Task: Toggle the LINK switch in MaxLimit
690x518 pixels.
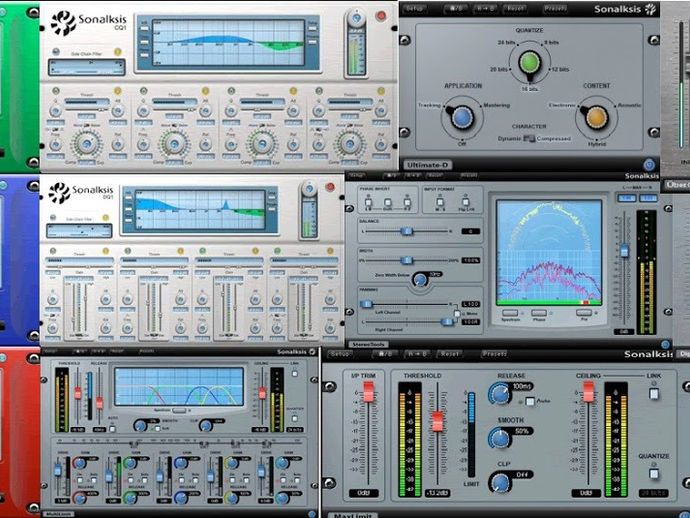Action: click(654, 393)
